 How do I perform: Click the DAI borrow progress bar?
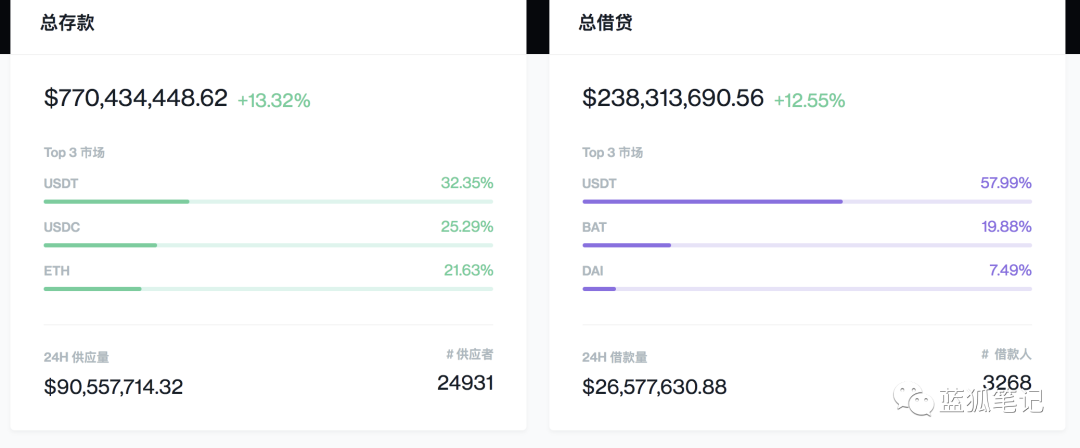[807, 289]
